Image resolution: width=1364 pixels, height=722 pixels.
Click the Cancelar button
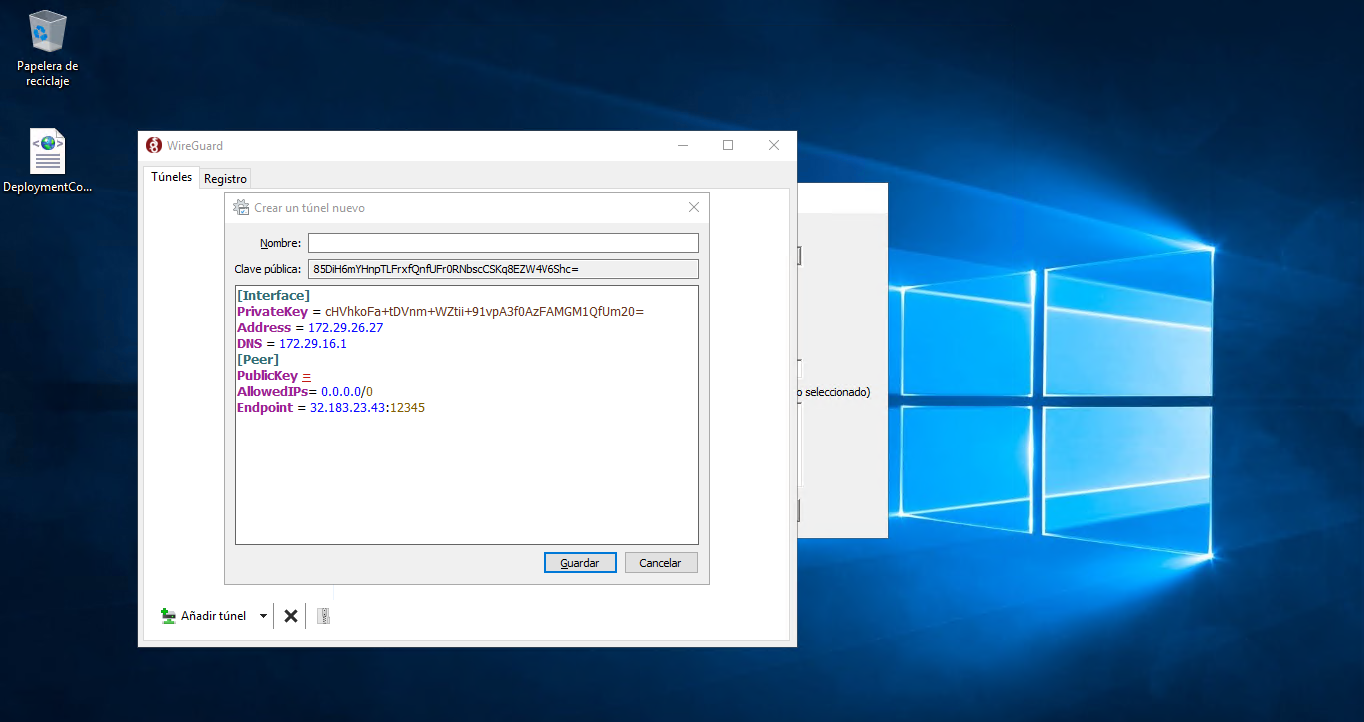(660, 563)
